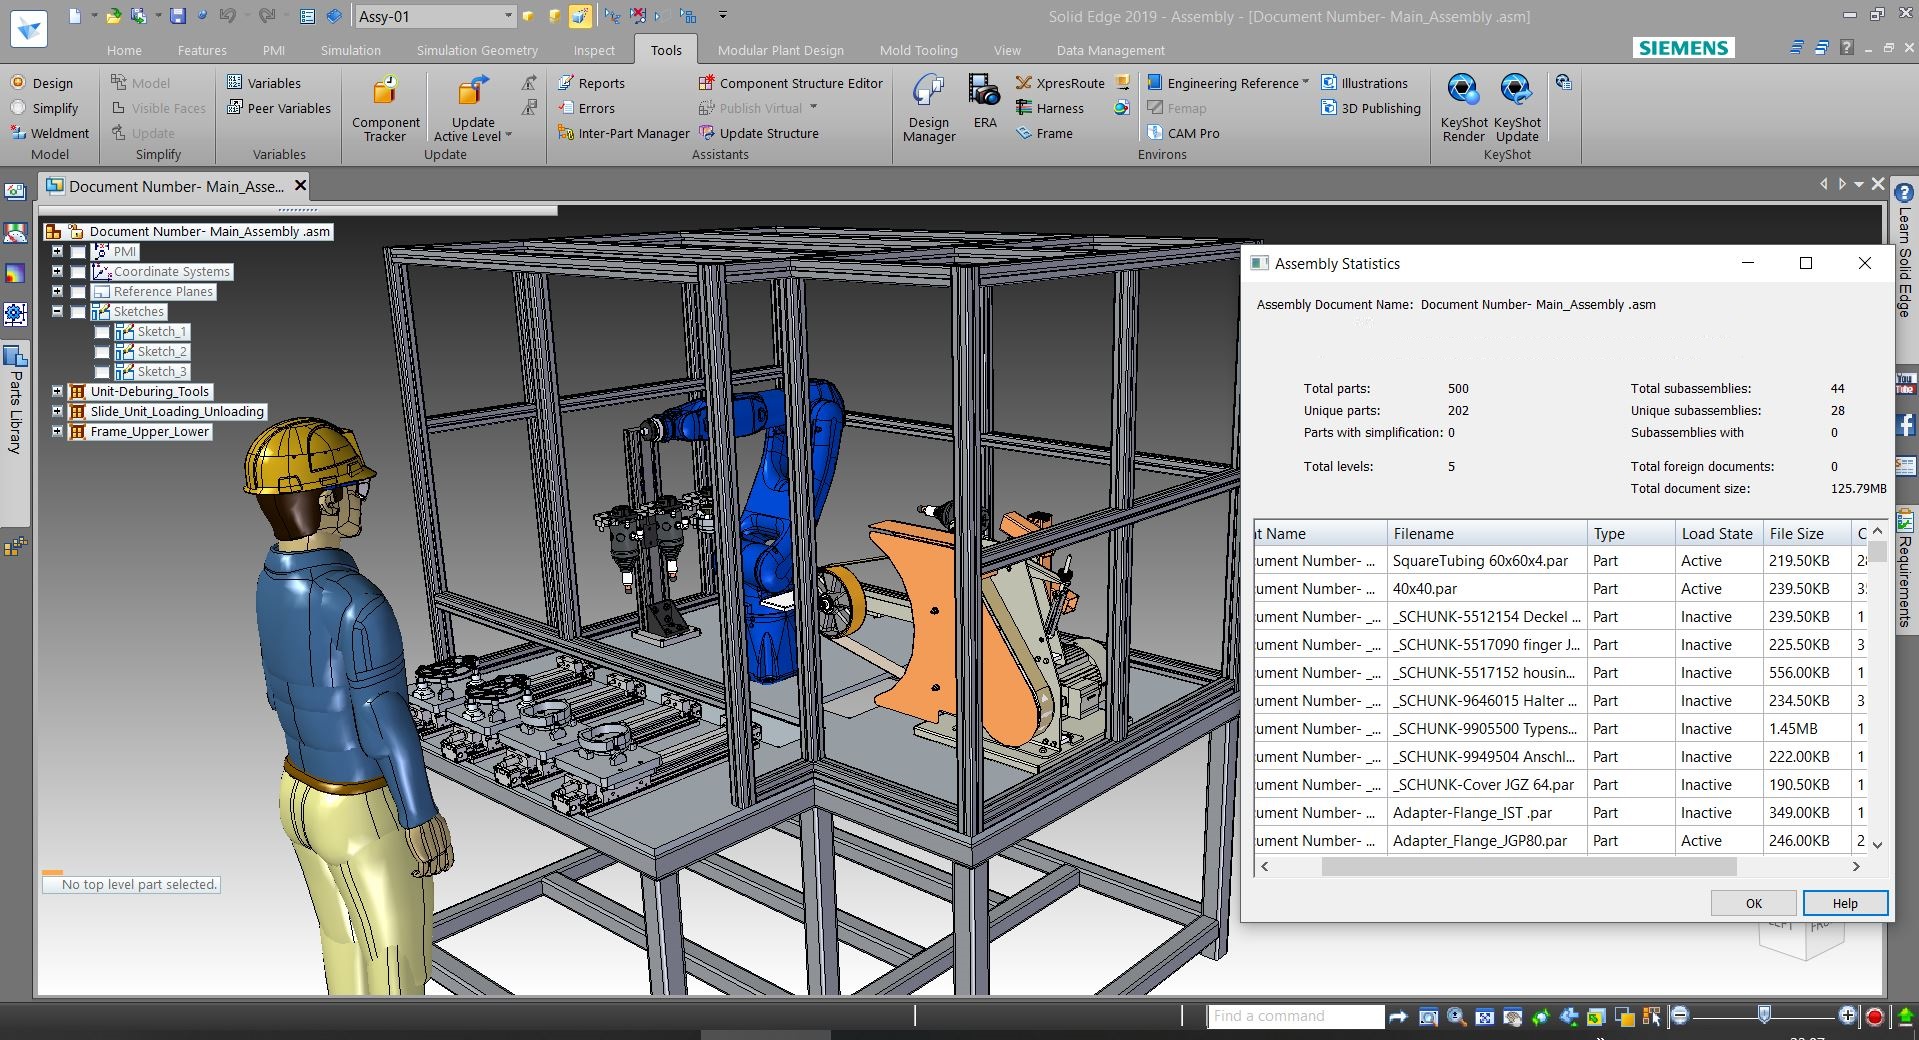The height and width of the screenshot is (1040, 1919).
Task: Open the Illustrations tool
Action: (x=1364, y=83)
